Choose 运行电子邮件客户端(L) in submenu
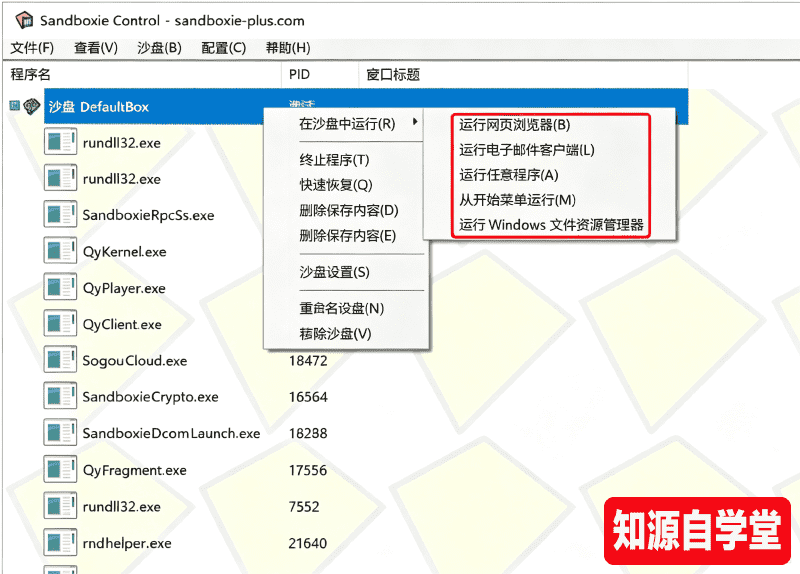Screen dimensions: 800x574 click(x=527, y=149)
